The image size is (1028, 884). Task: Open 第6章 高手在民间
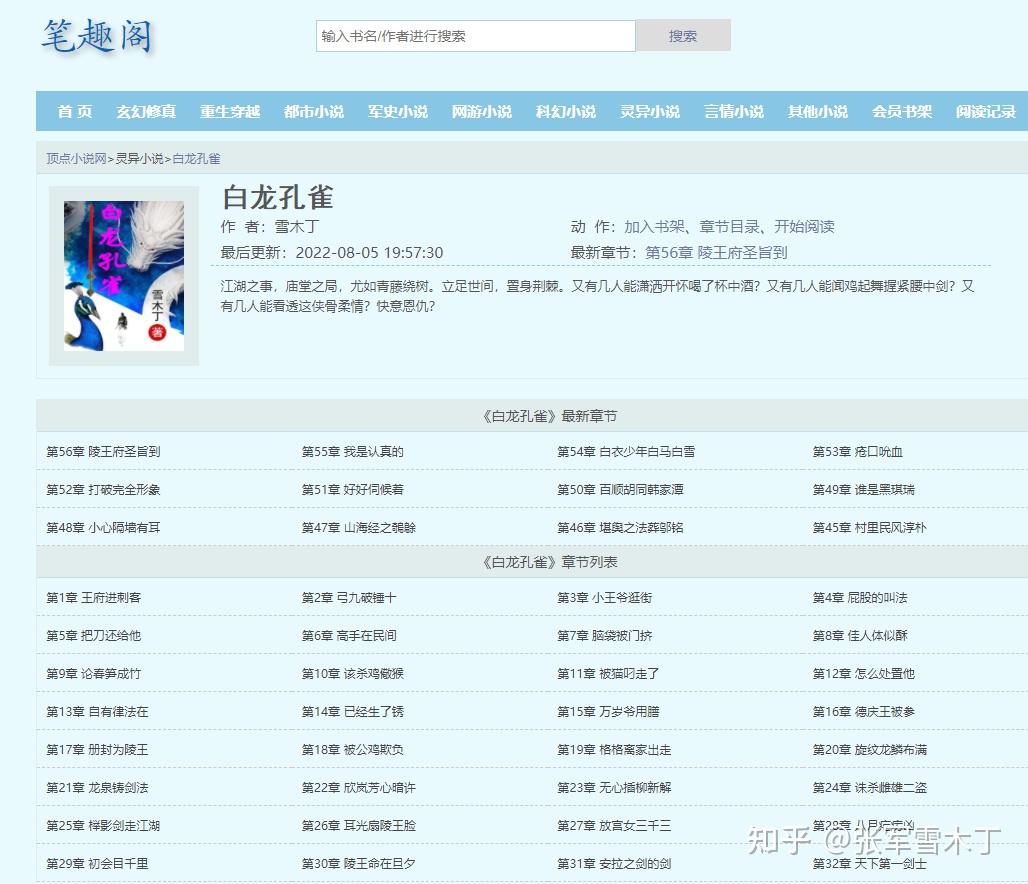(349, 636)
